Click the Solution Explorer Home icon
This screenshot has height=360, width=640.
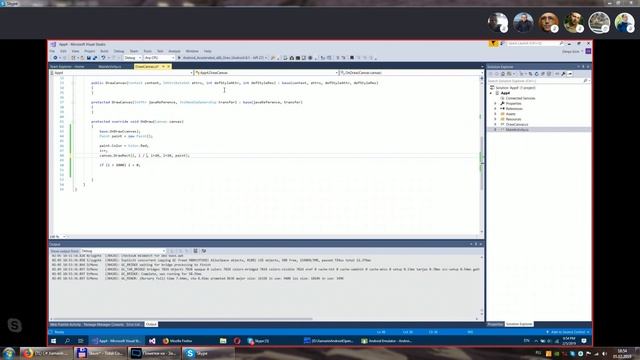pos(502,74)
